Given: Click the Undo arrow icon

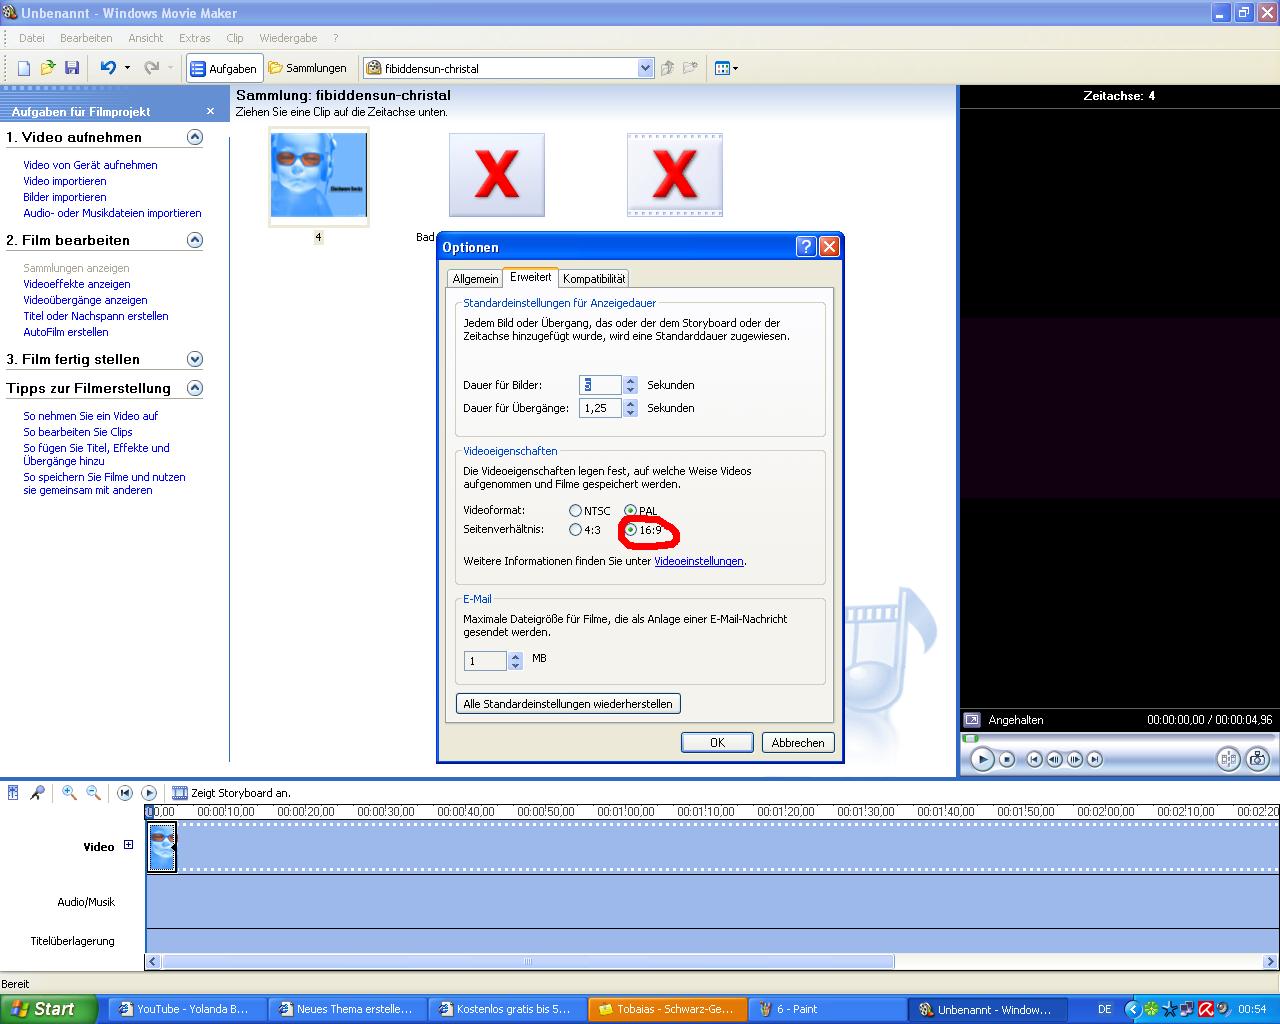Looking at the screenshot, I should pos(108,68).
